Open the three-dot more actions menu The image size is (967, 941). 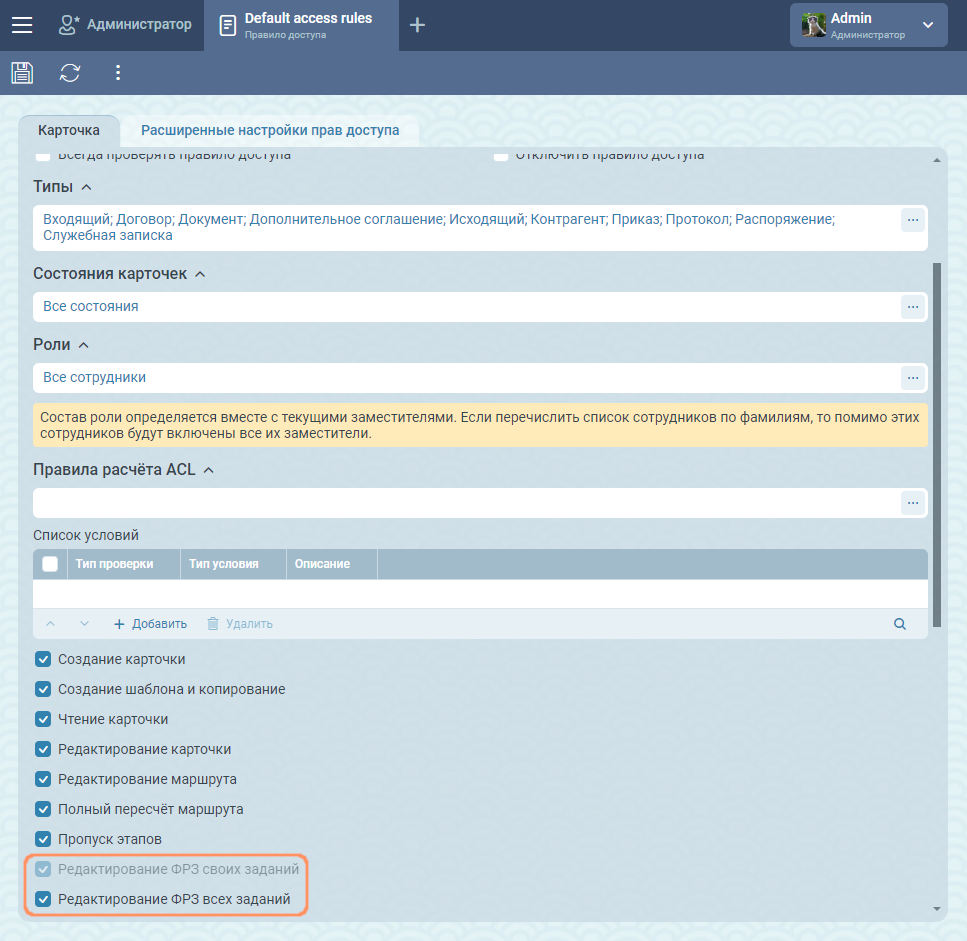tap(118, 73)
